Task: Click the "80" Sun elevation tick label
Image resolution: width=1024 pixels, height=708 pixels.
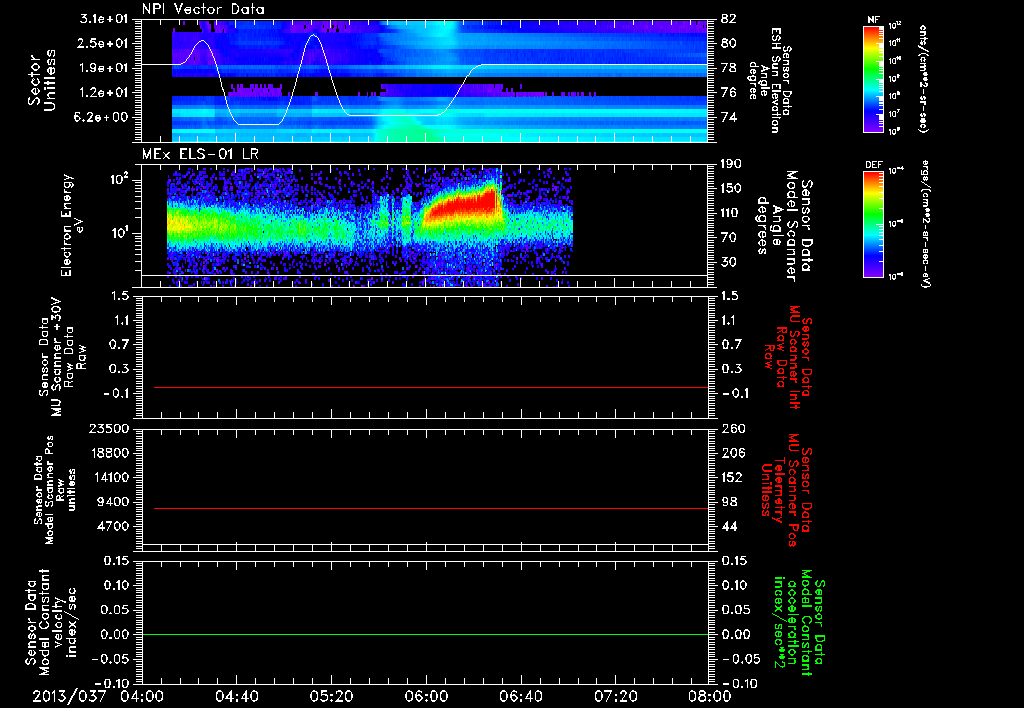Action: click(x=728, y=43)
